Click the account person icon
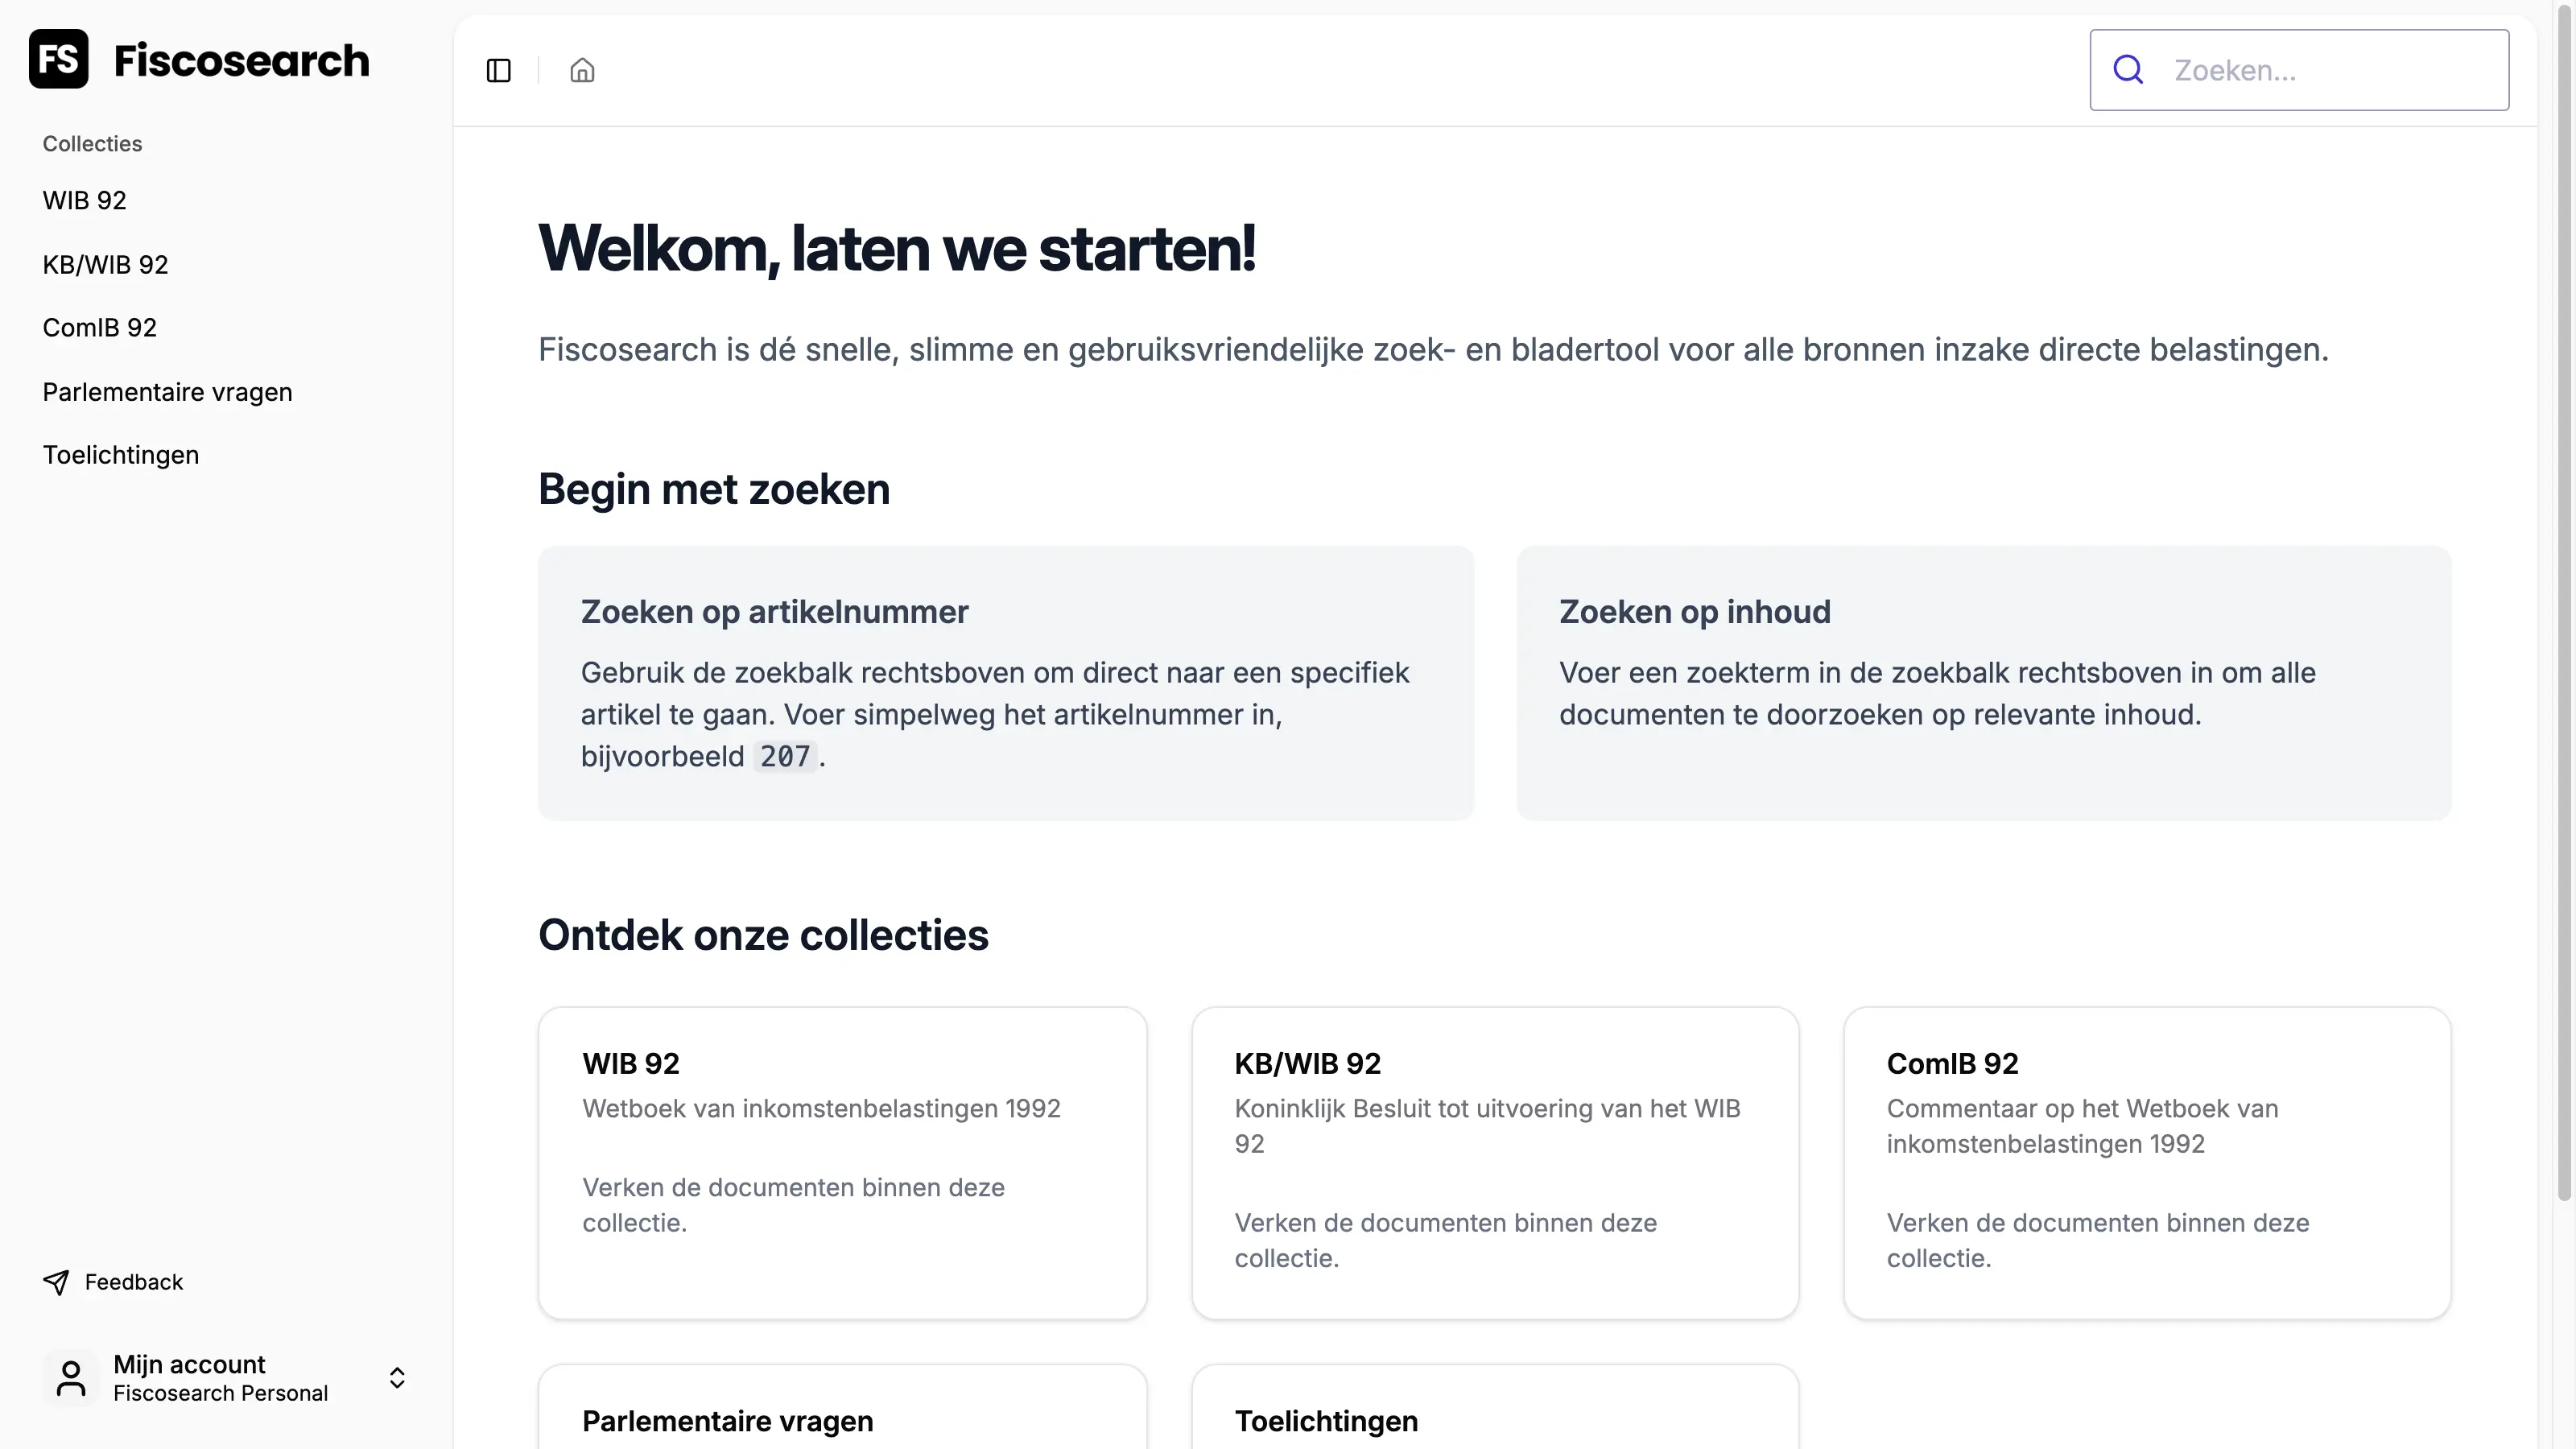The width and height of the screenshot is (2576, 1449). 69,1377
